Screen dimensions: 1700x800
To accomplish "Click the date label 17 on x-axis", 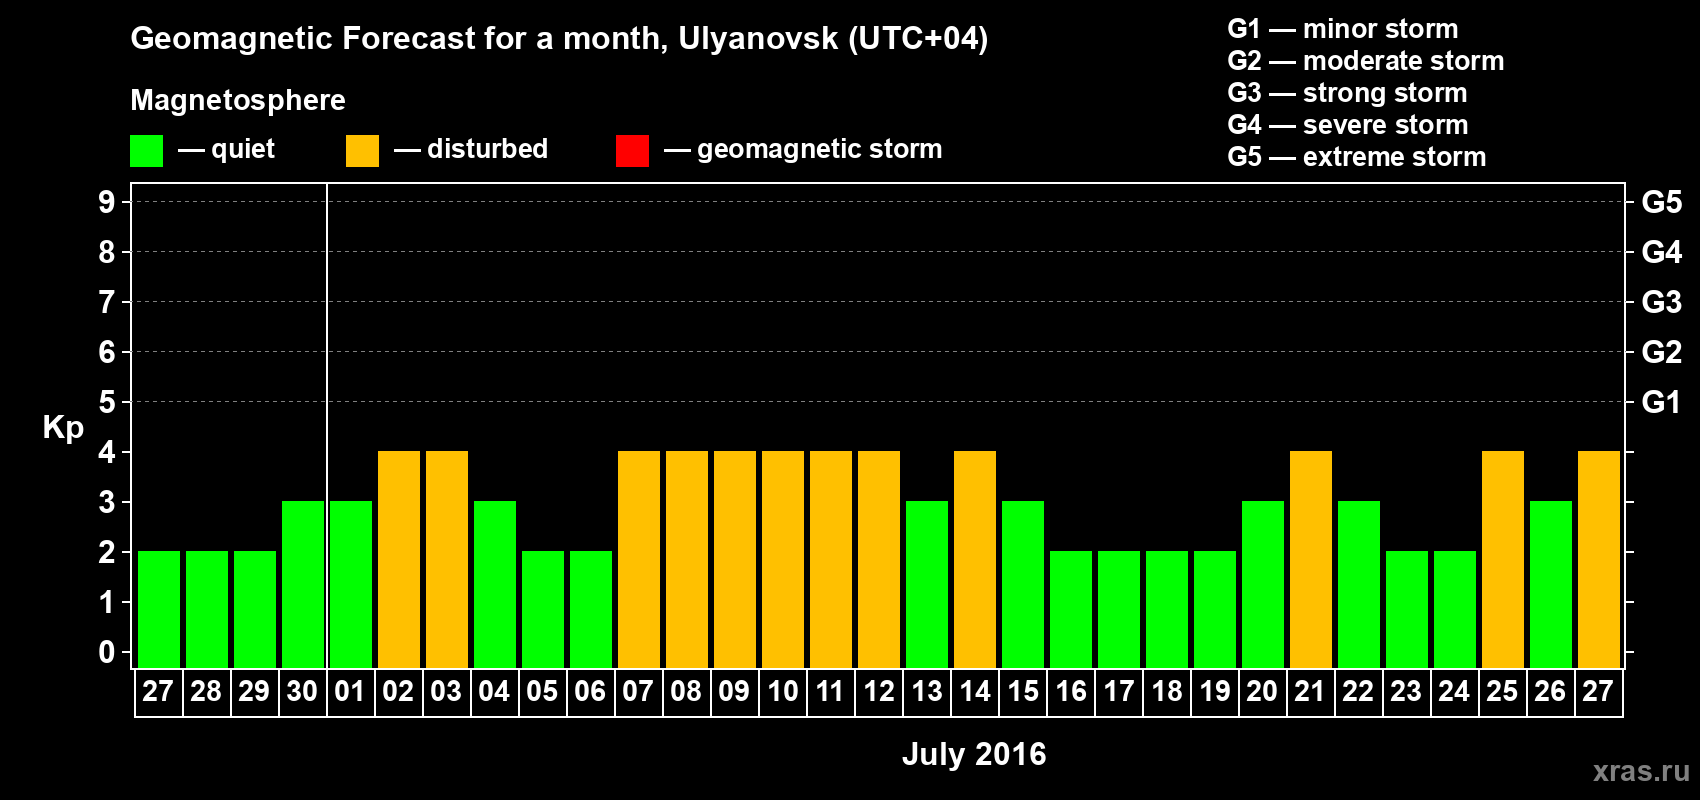I will (x=1119, y=692).
